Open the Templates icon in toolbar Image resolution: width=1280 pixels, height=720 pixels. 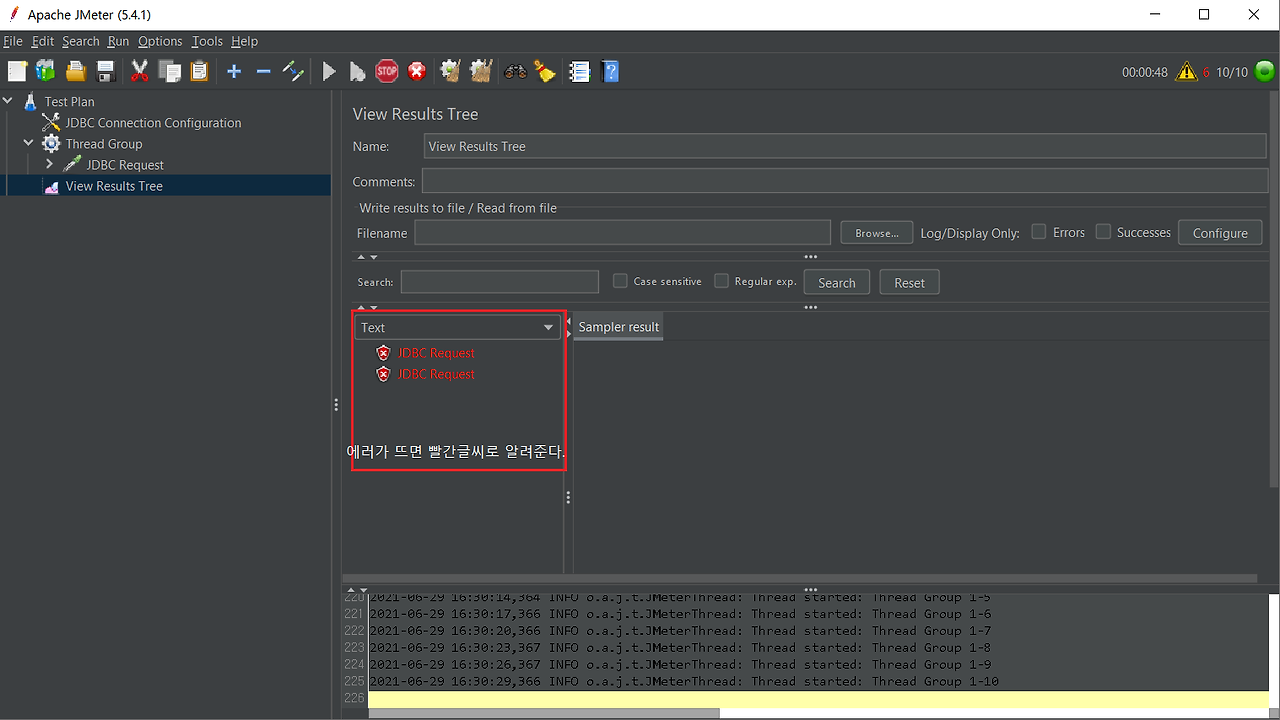click(46, 71)
